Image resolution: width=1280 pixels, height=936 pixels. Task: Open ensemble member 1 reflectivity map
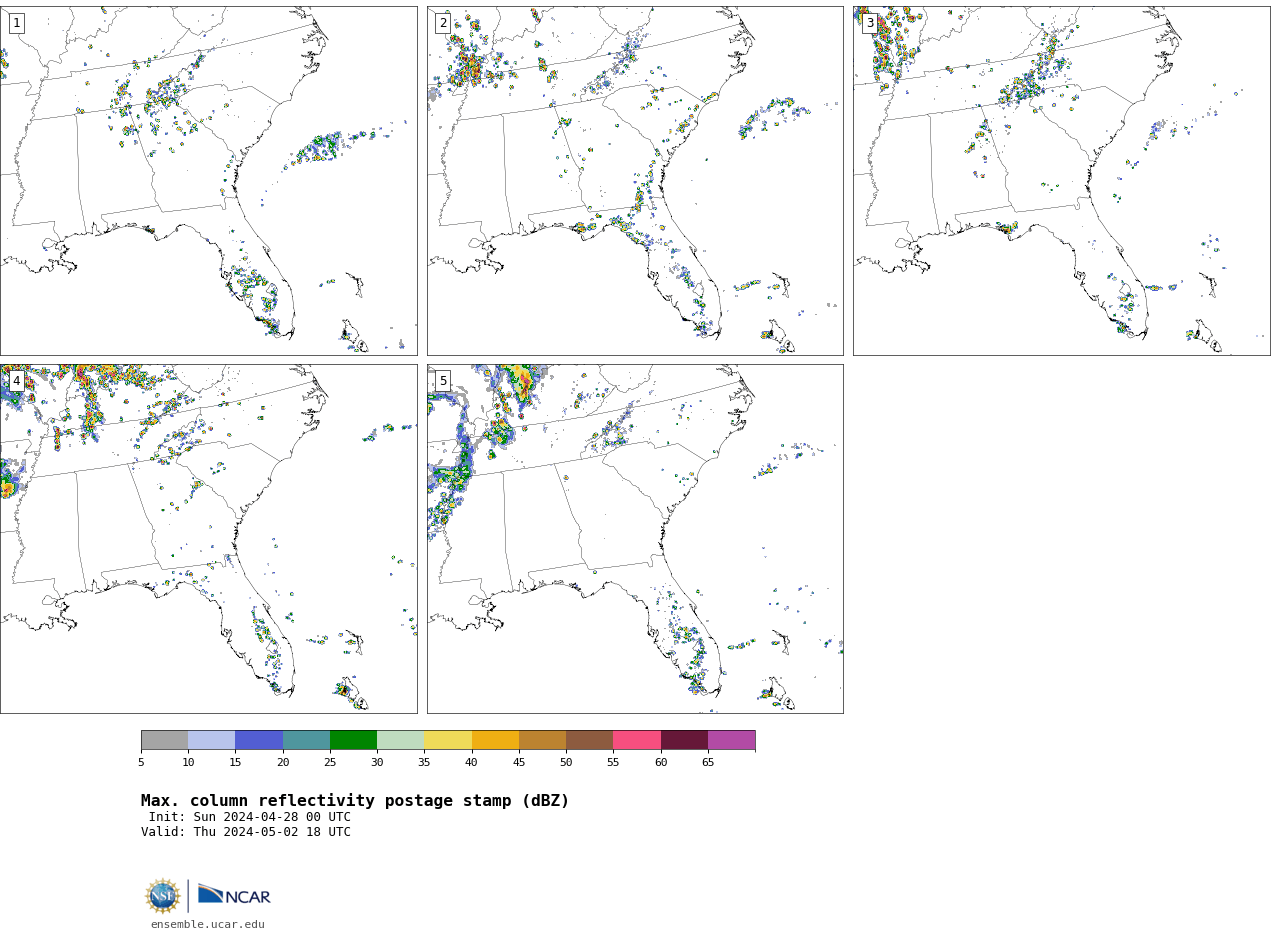click(208, 181)
